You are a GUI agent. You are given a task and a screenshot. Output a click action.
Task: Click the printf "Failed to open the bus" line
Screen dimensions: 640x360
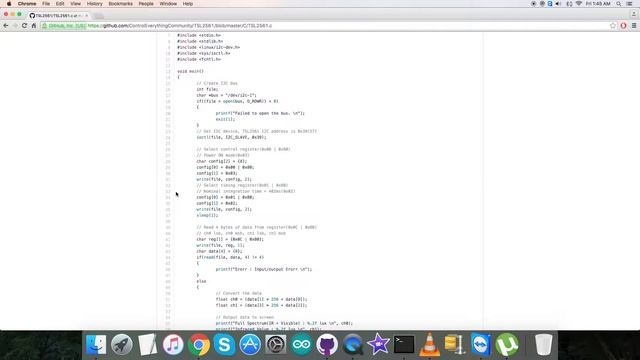point(260,113)
